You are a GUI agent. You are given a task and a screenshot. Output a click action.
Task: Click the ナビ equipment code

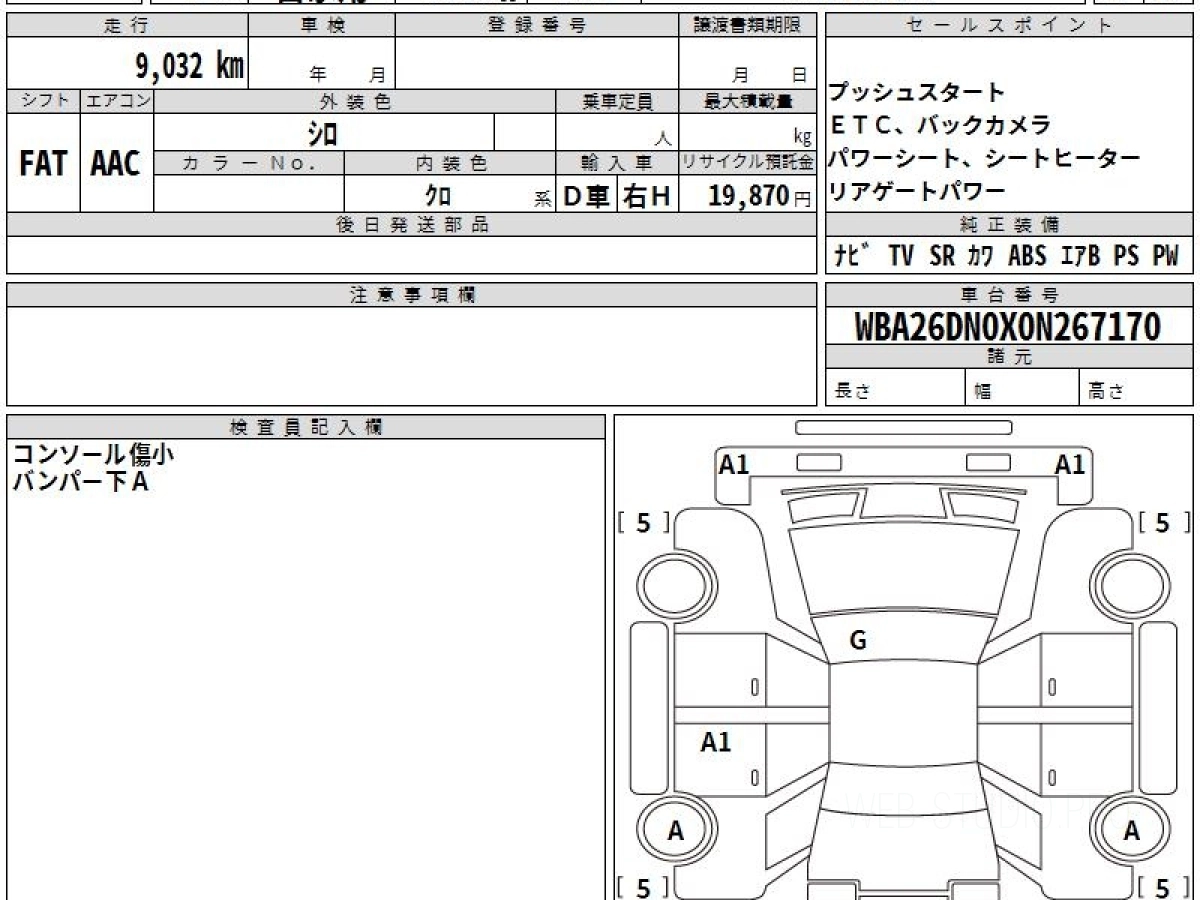tap(852, 256)
